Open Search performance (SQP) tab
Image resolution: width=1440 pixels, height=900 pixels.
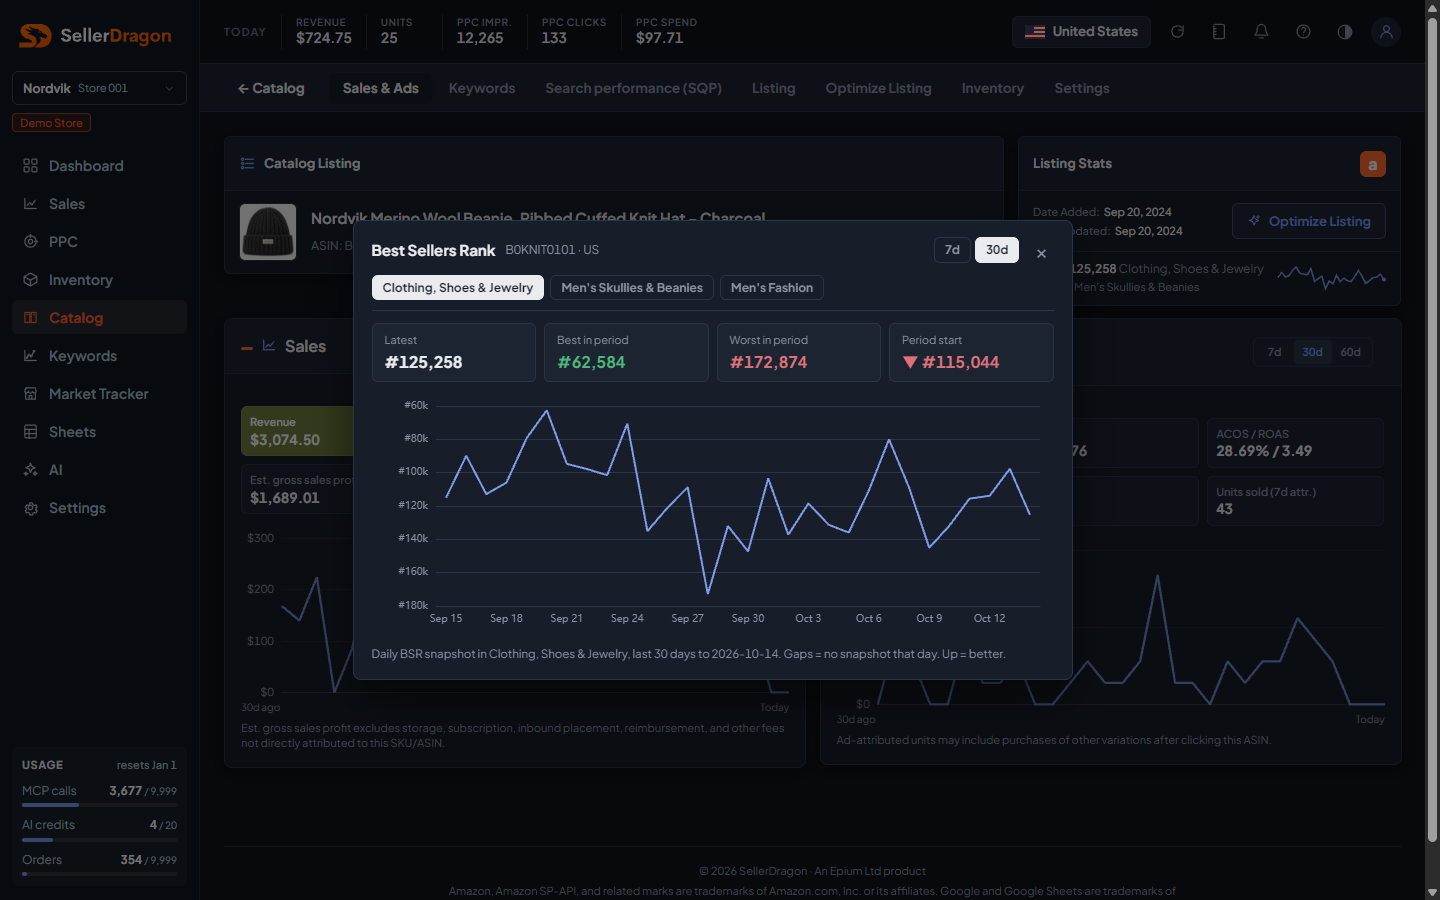coord(633,88)
